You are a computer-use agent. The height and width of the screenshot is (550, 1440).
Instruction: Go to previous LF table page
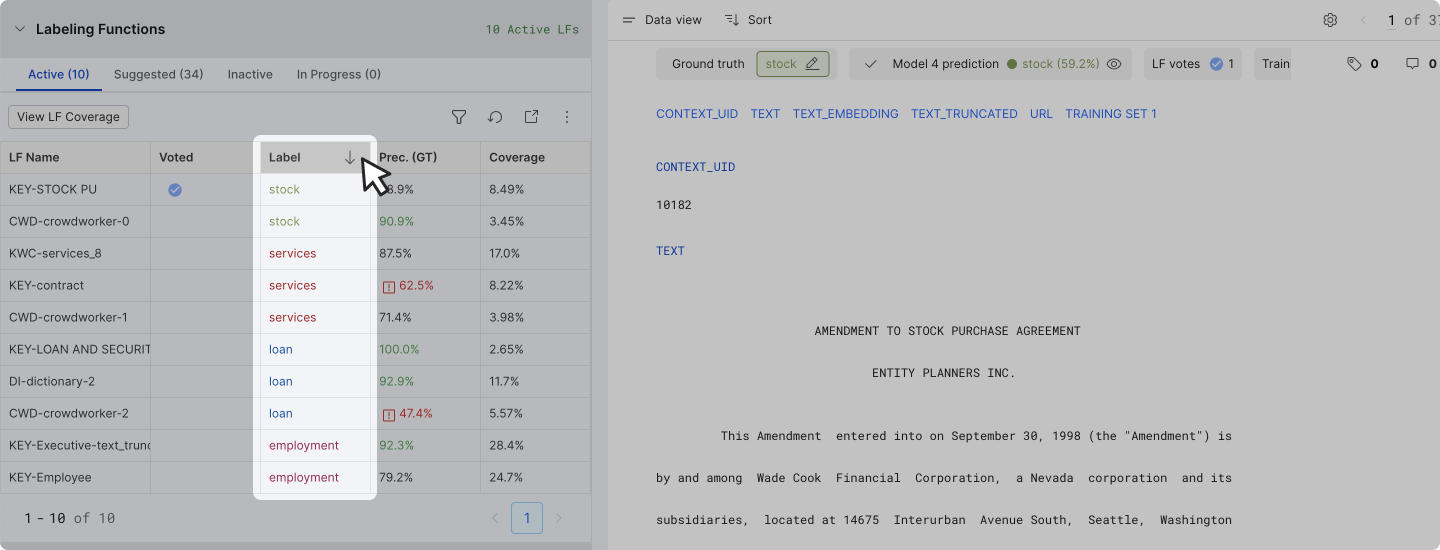pos(494,518)
